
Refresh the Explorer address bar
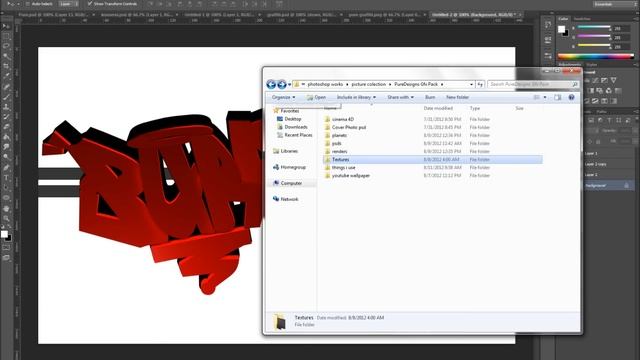pyautogui.click(x=480, y=84)
